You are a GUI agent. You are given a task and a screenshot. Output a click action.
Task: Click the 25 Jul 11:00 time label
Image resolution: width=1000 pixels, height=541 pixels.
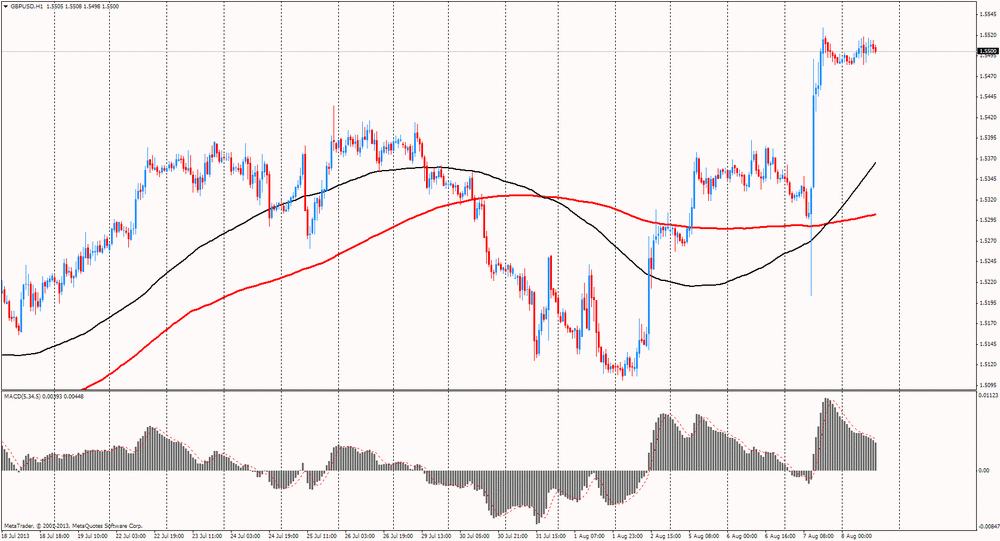(x=321, y=537)
